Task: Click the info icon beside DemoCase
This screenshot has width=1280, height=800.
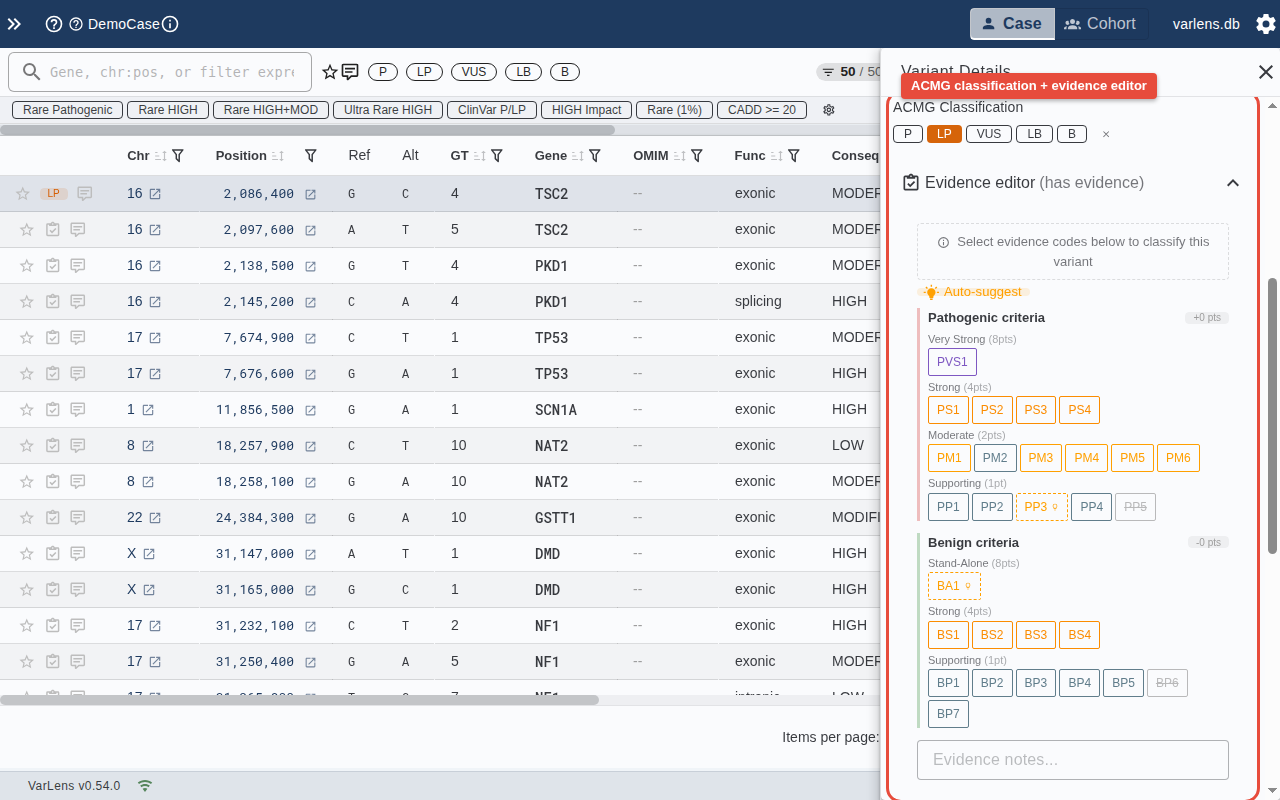Action: (170, 24)
